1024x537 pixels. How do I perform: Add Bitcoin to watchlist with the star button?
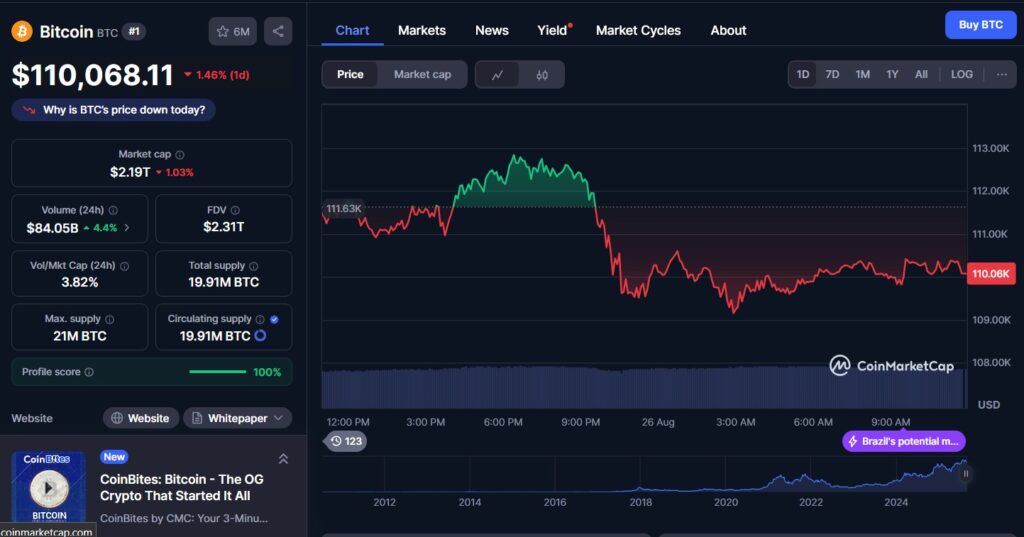[x=233, y=31]
